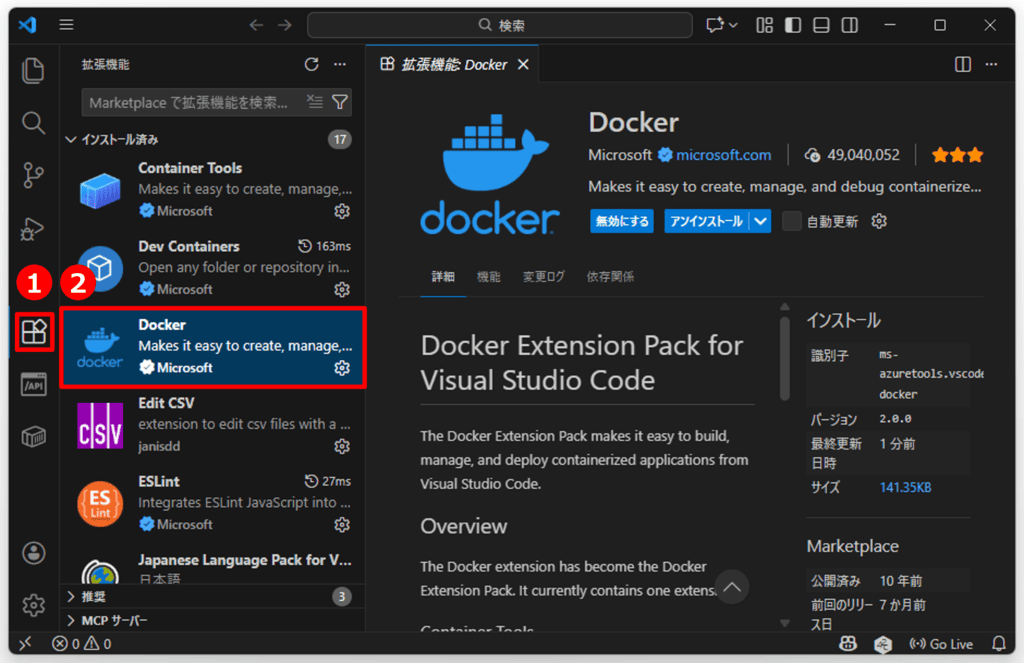Open the Search view in the sidebar
Viewport: 1024px width, 663px height.
pos(33,123)
